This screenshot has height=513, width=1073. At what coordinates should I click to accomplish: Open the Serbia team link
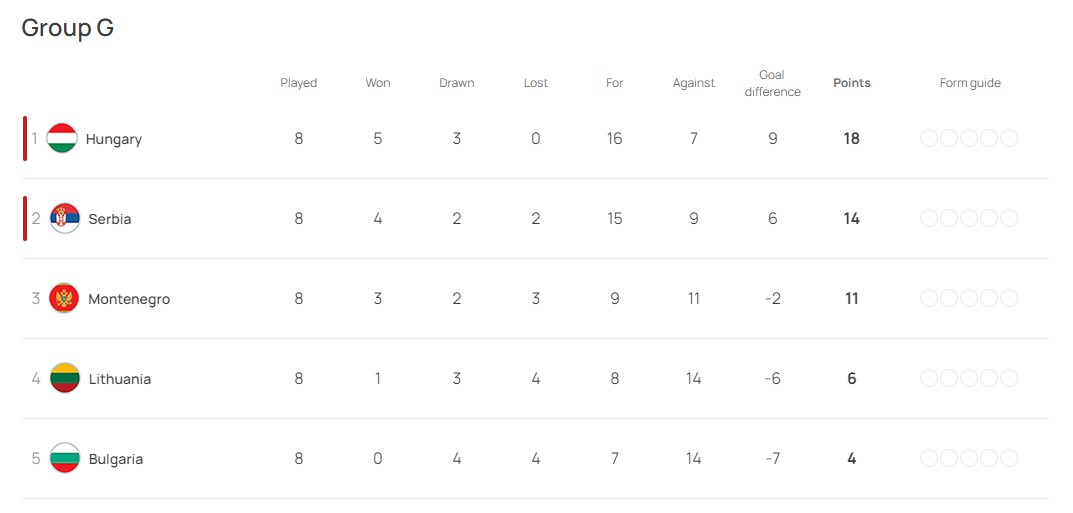click(x=109, y=220)
